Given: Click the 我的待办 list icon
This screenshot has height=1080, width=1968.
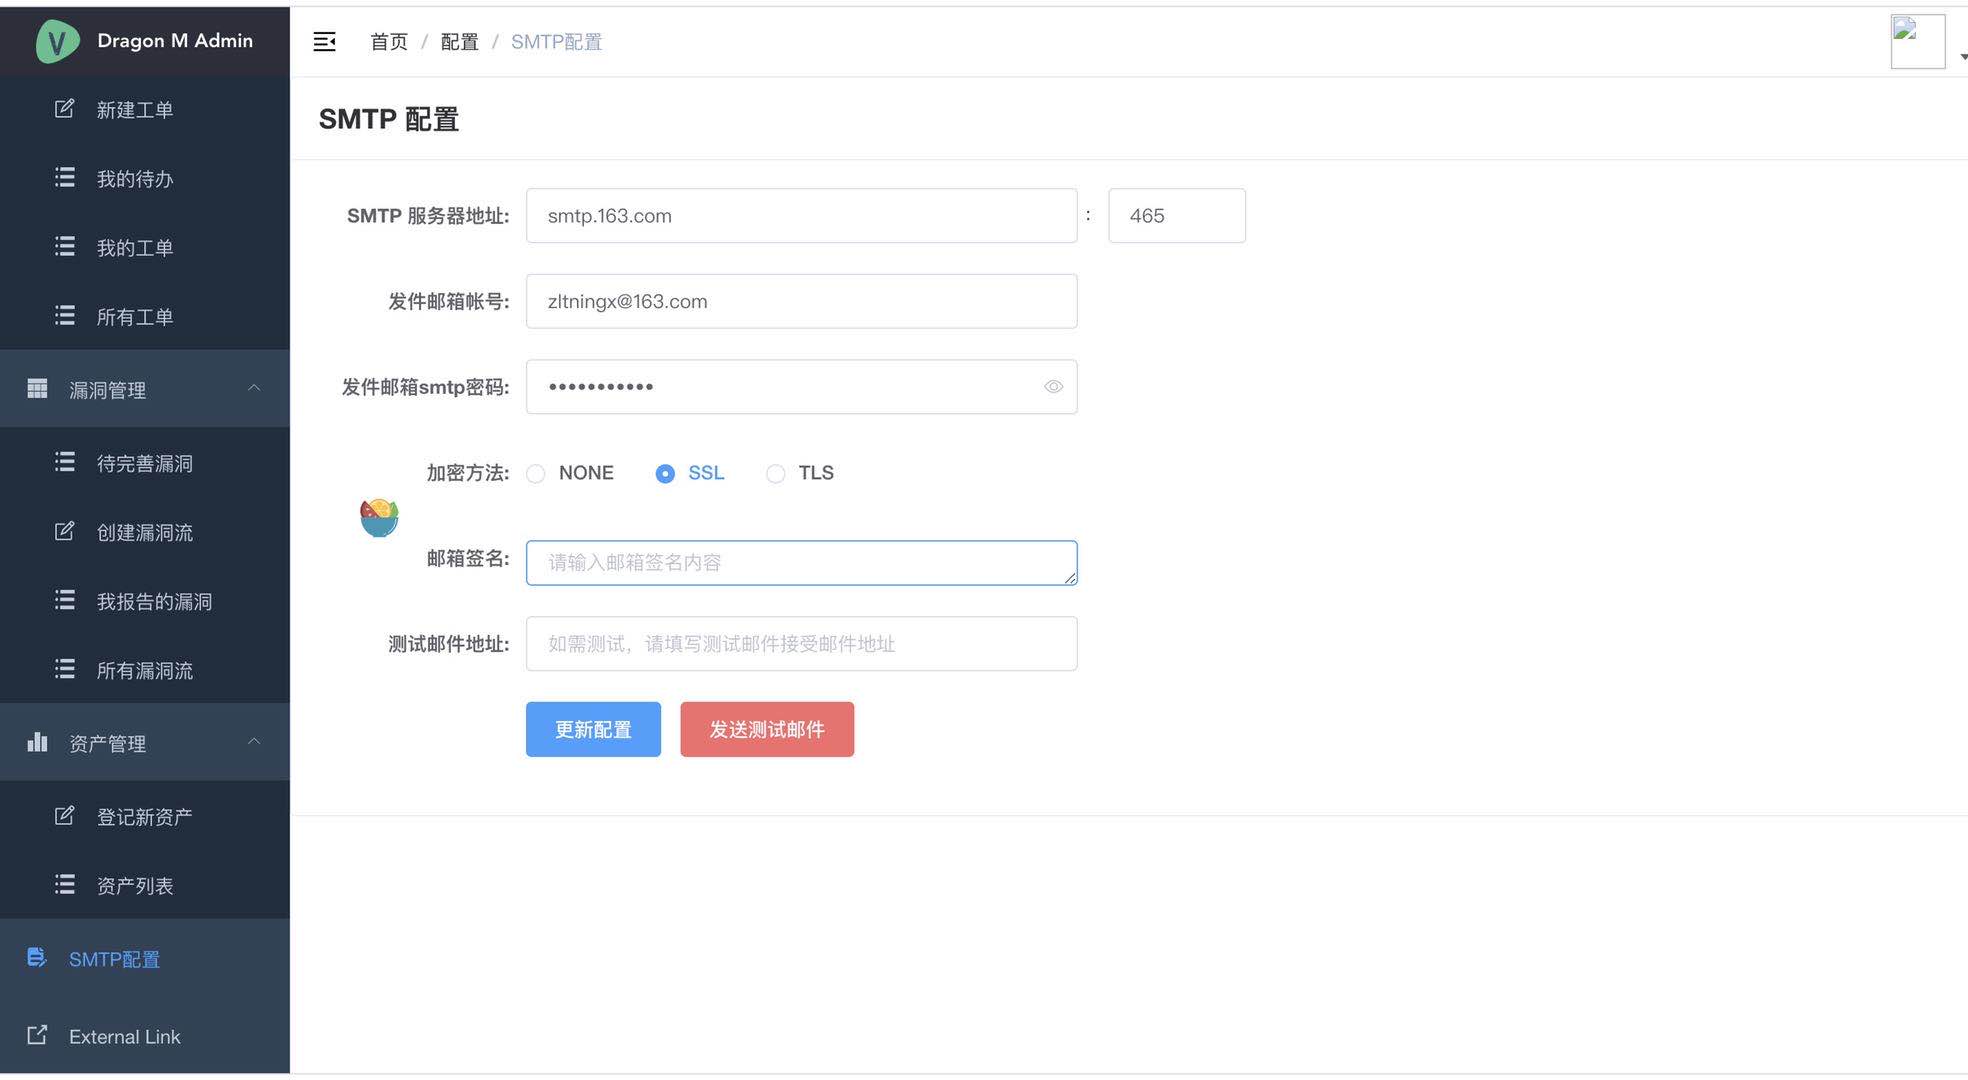Looking at the screenshot, I should click(x=64, y=178).
